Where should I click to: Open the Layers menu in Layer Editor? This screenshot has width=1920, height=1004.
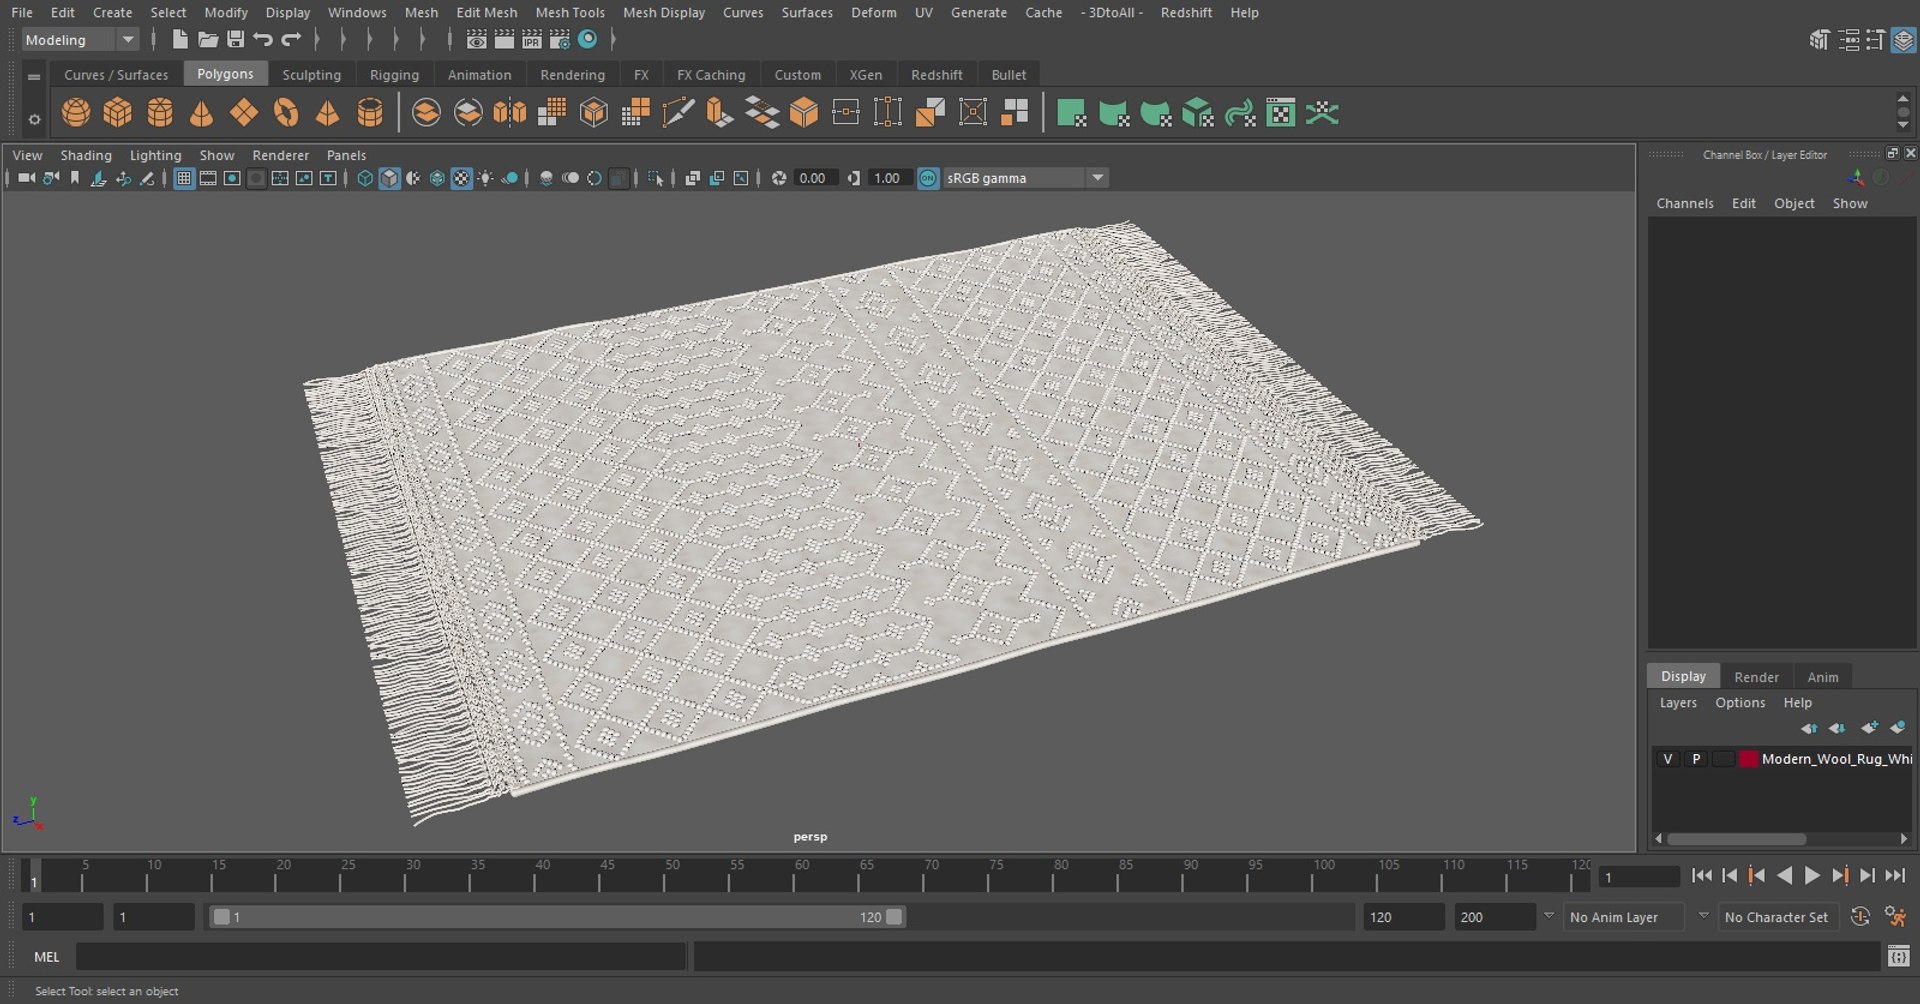point(1678,703)
